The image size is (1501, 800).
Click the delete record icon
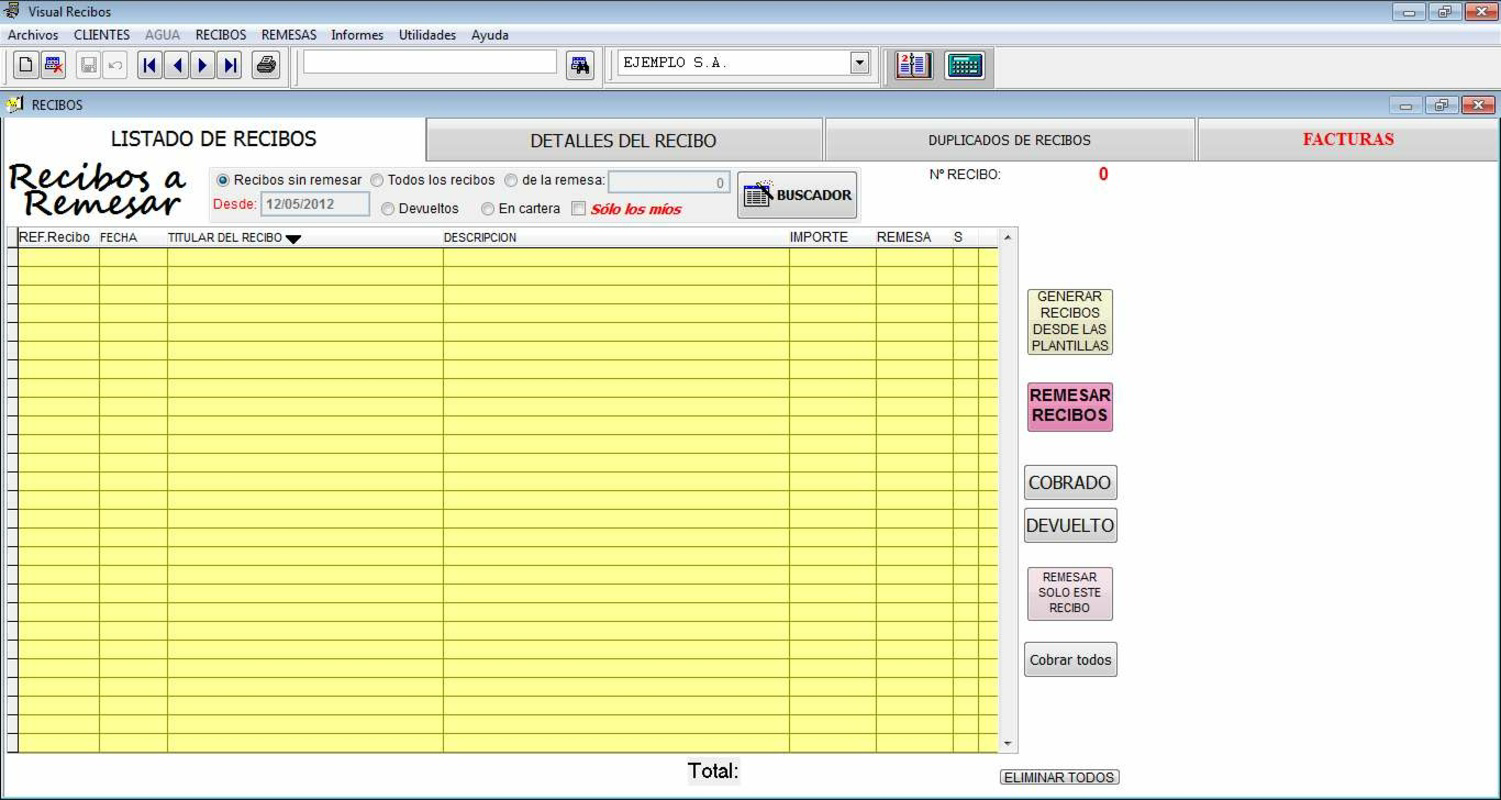[x=53, y=66]
